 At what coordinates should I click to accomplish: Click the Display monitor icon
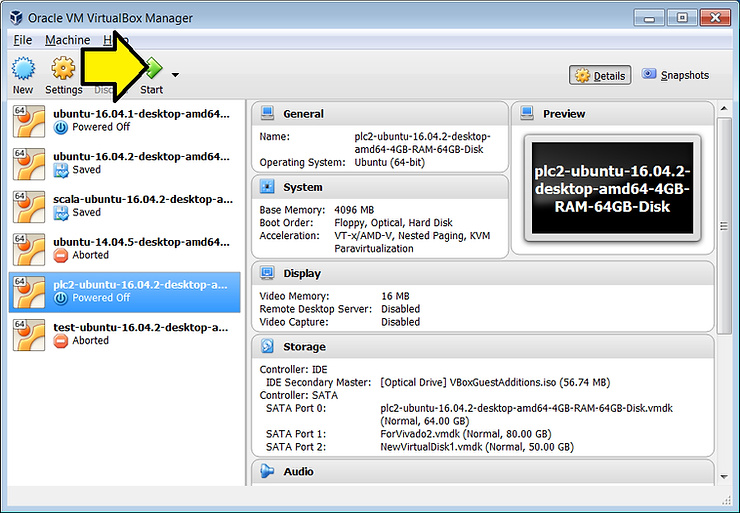click(x=267, y=273)
